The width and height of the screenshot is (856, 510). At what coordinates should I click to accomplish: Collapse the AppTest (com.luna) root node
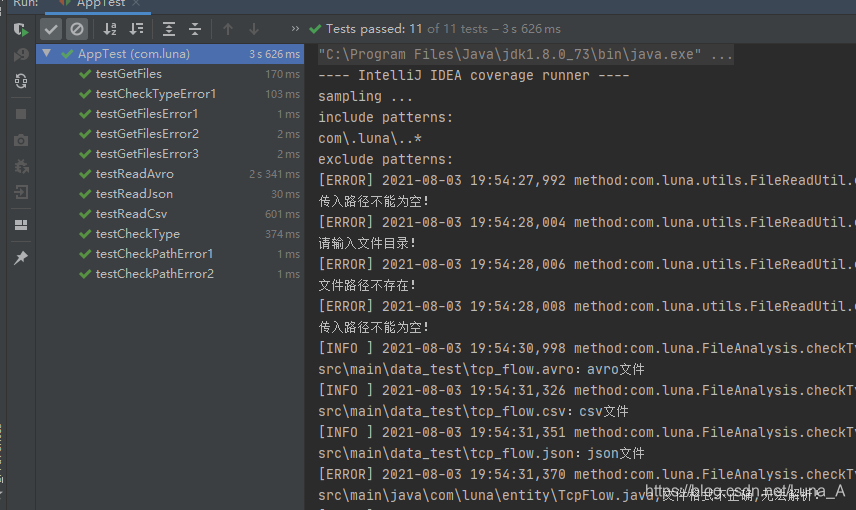tap(47, 54)
